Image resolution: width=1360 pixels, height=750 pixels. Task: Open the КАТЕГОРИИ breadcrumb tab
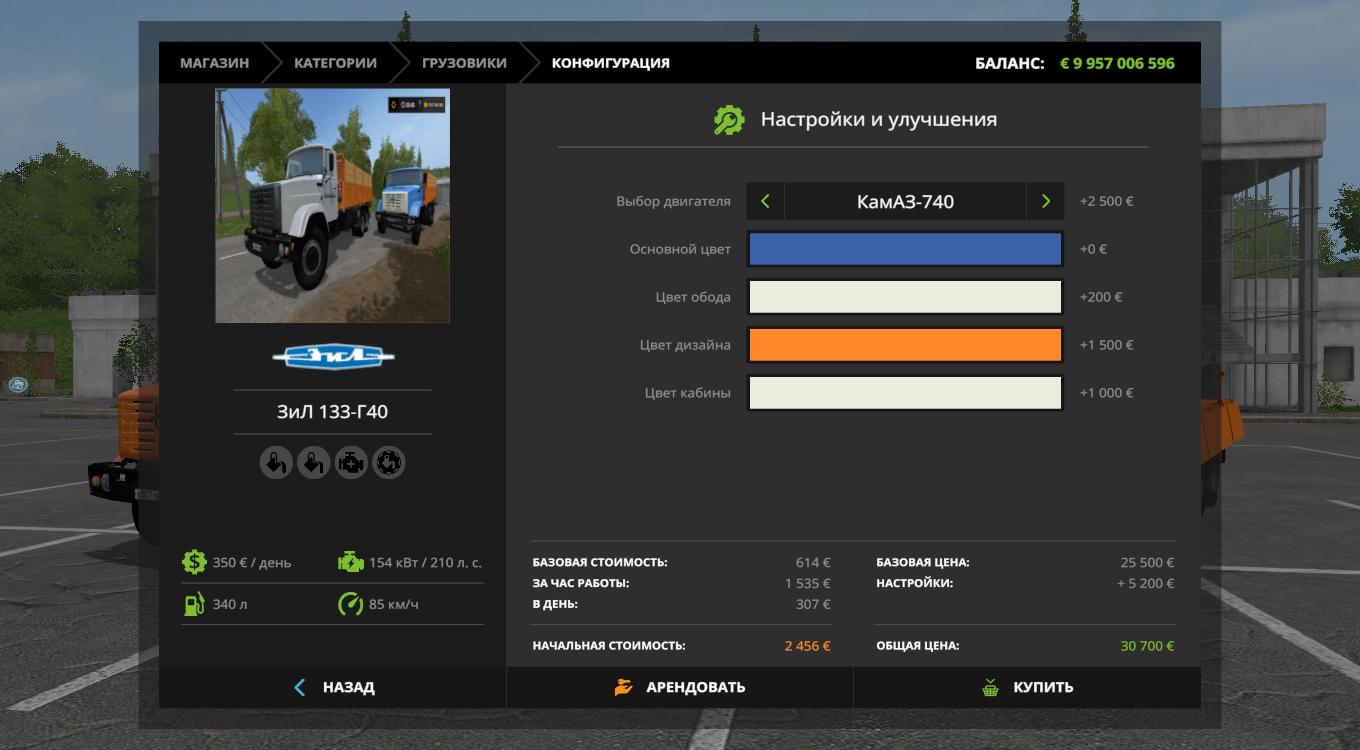pos(335,63)
